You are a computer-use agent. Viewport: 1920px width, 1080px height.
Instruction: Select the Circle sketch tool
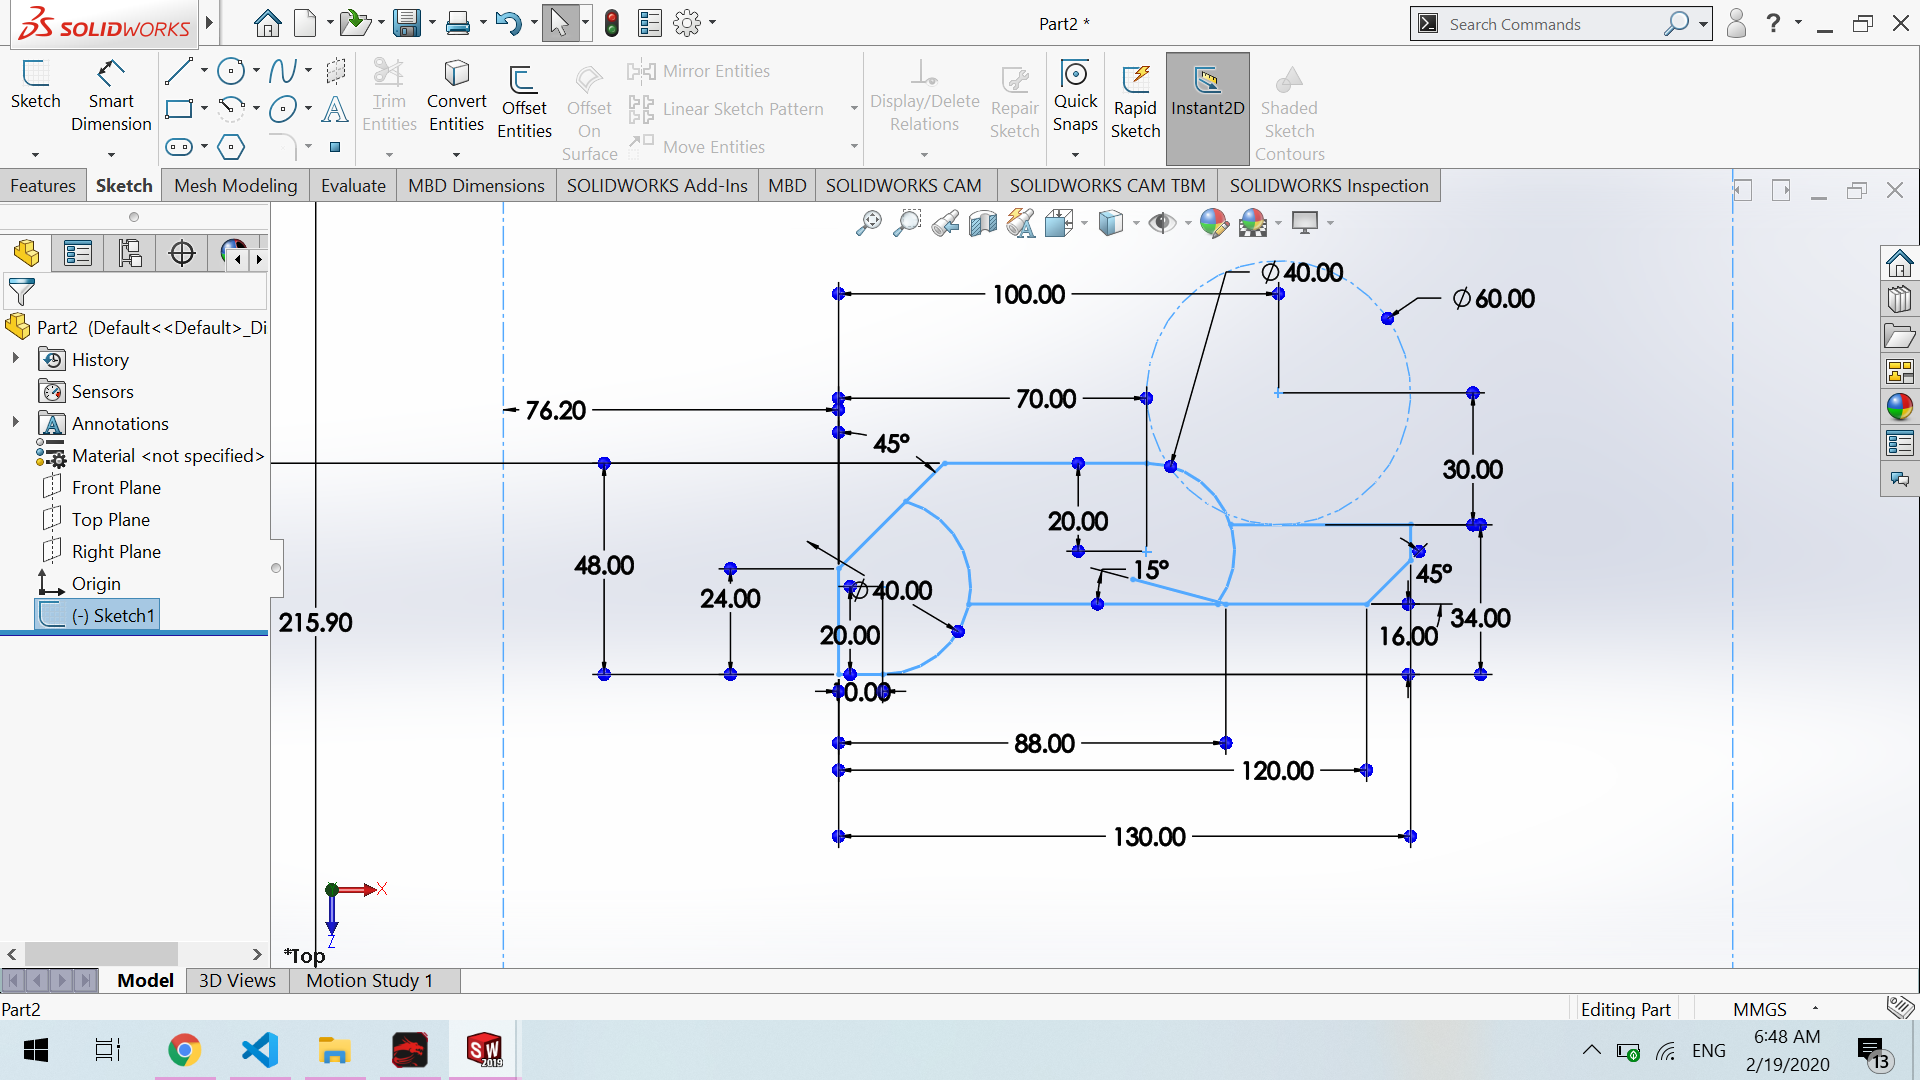click(x=231, y=71)
